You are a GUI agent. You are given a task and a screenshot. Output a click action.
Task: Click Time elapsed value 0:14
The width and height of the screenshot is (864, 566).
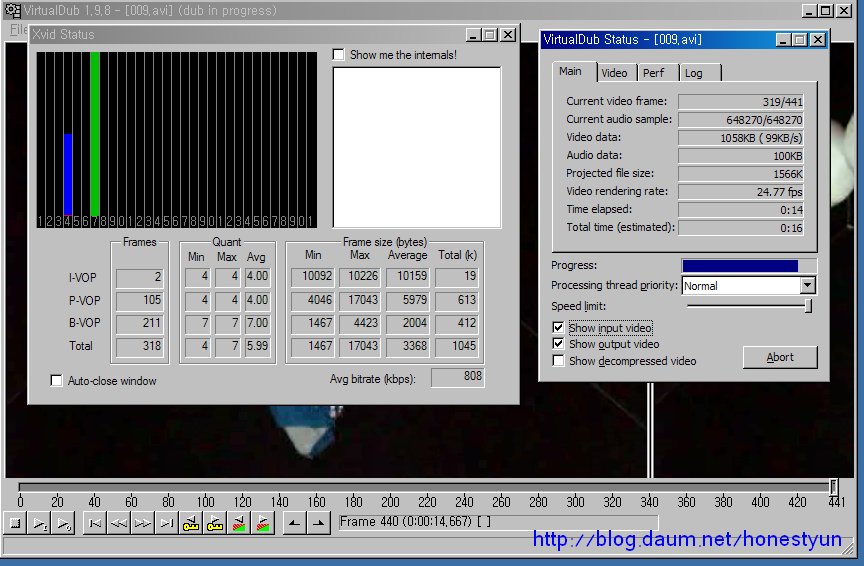click(x=741, y=210)
